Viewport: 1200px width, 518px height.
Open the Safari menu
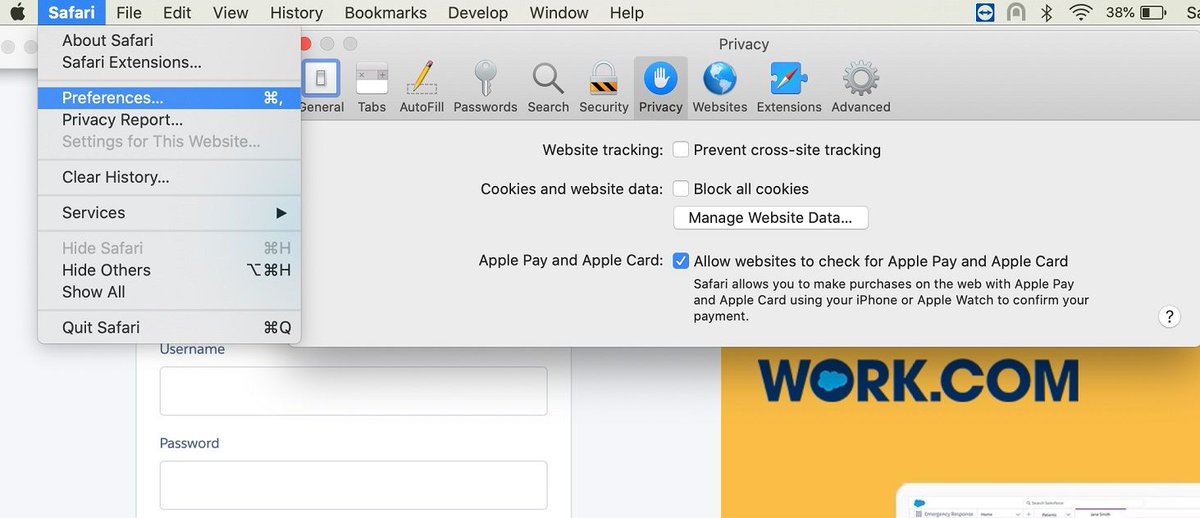70,13
